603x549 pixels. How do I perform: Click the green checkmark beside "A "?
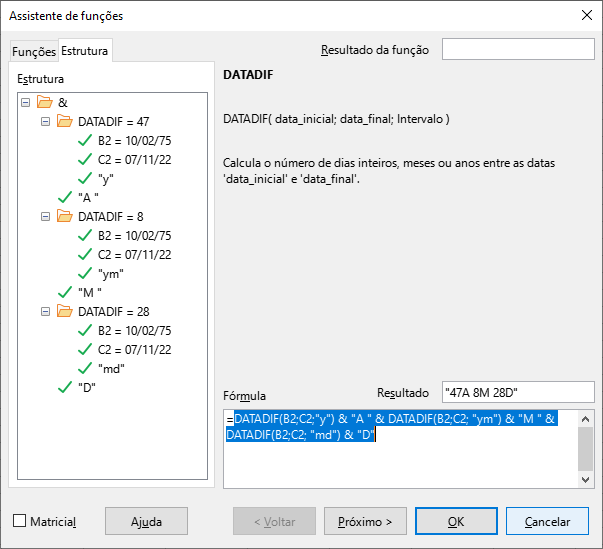(x=65, y=197)
